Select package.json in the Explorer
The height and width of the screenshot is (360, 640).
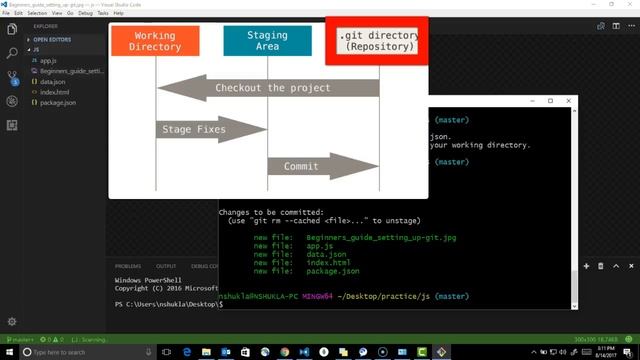pos(58,103)
